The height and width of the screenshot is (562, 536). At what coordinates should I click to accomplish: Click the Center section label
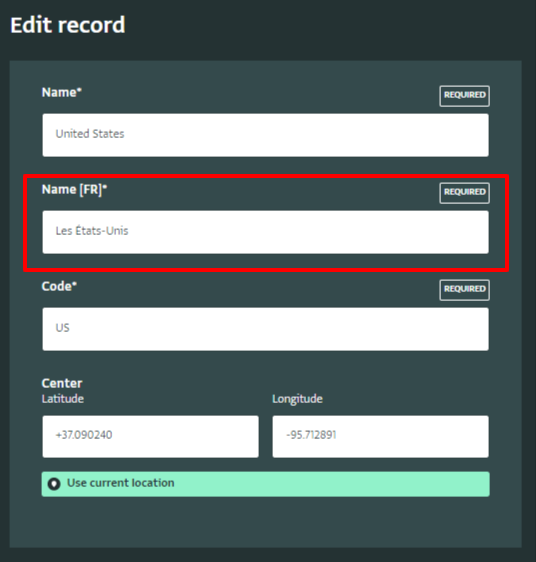62,383
